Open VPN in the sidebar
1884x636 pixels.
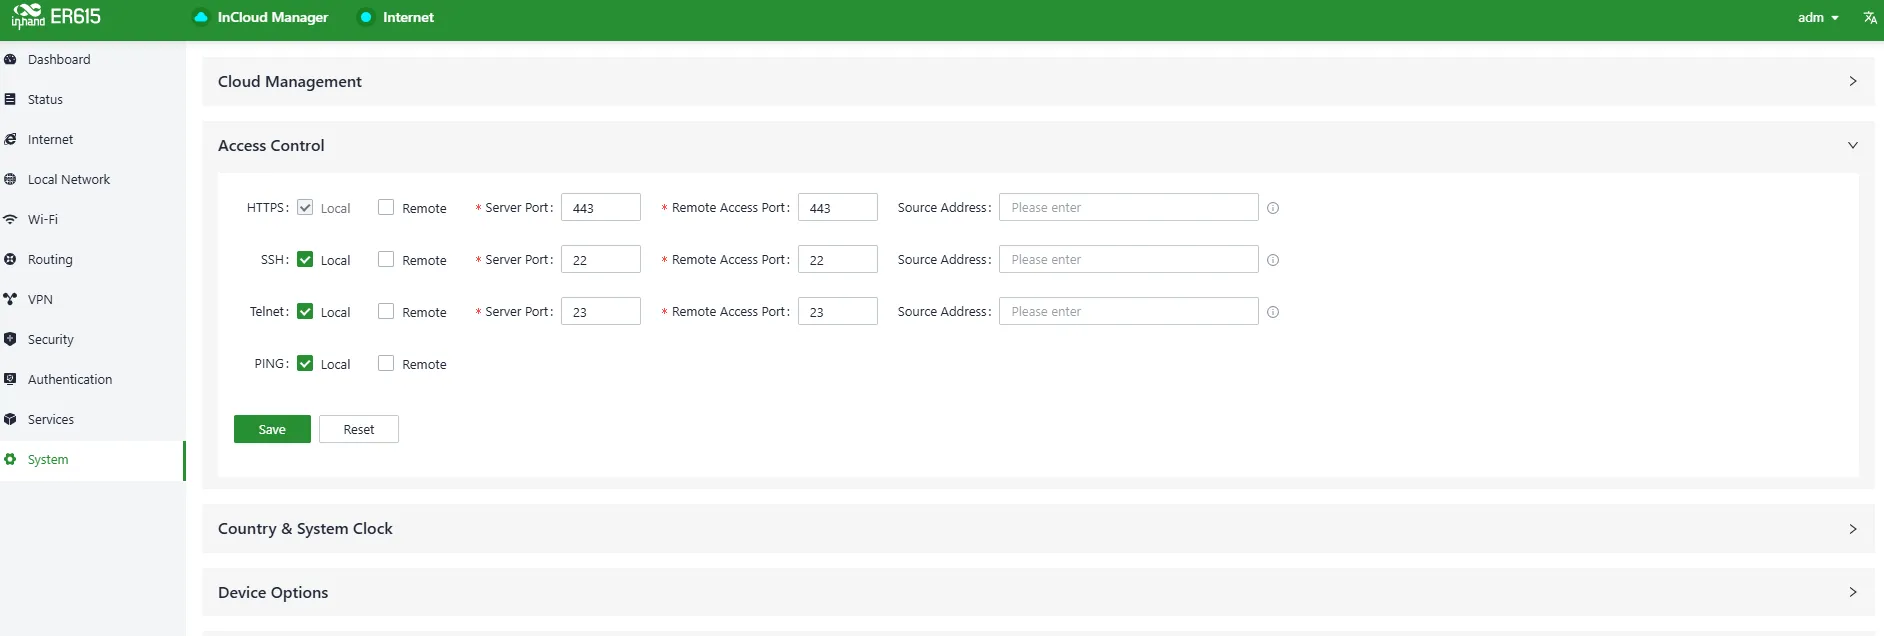click(x=92, y=299)
